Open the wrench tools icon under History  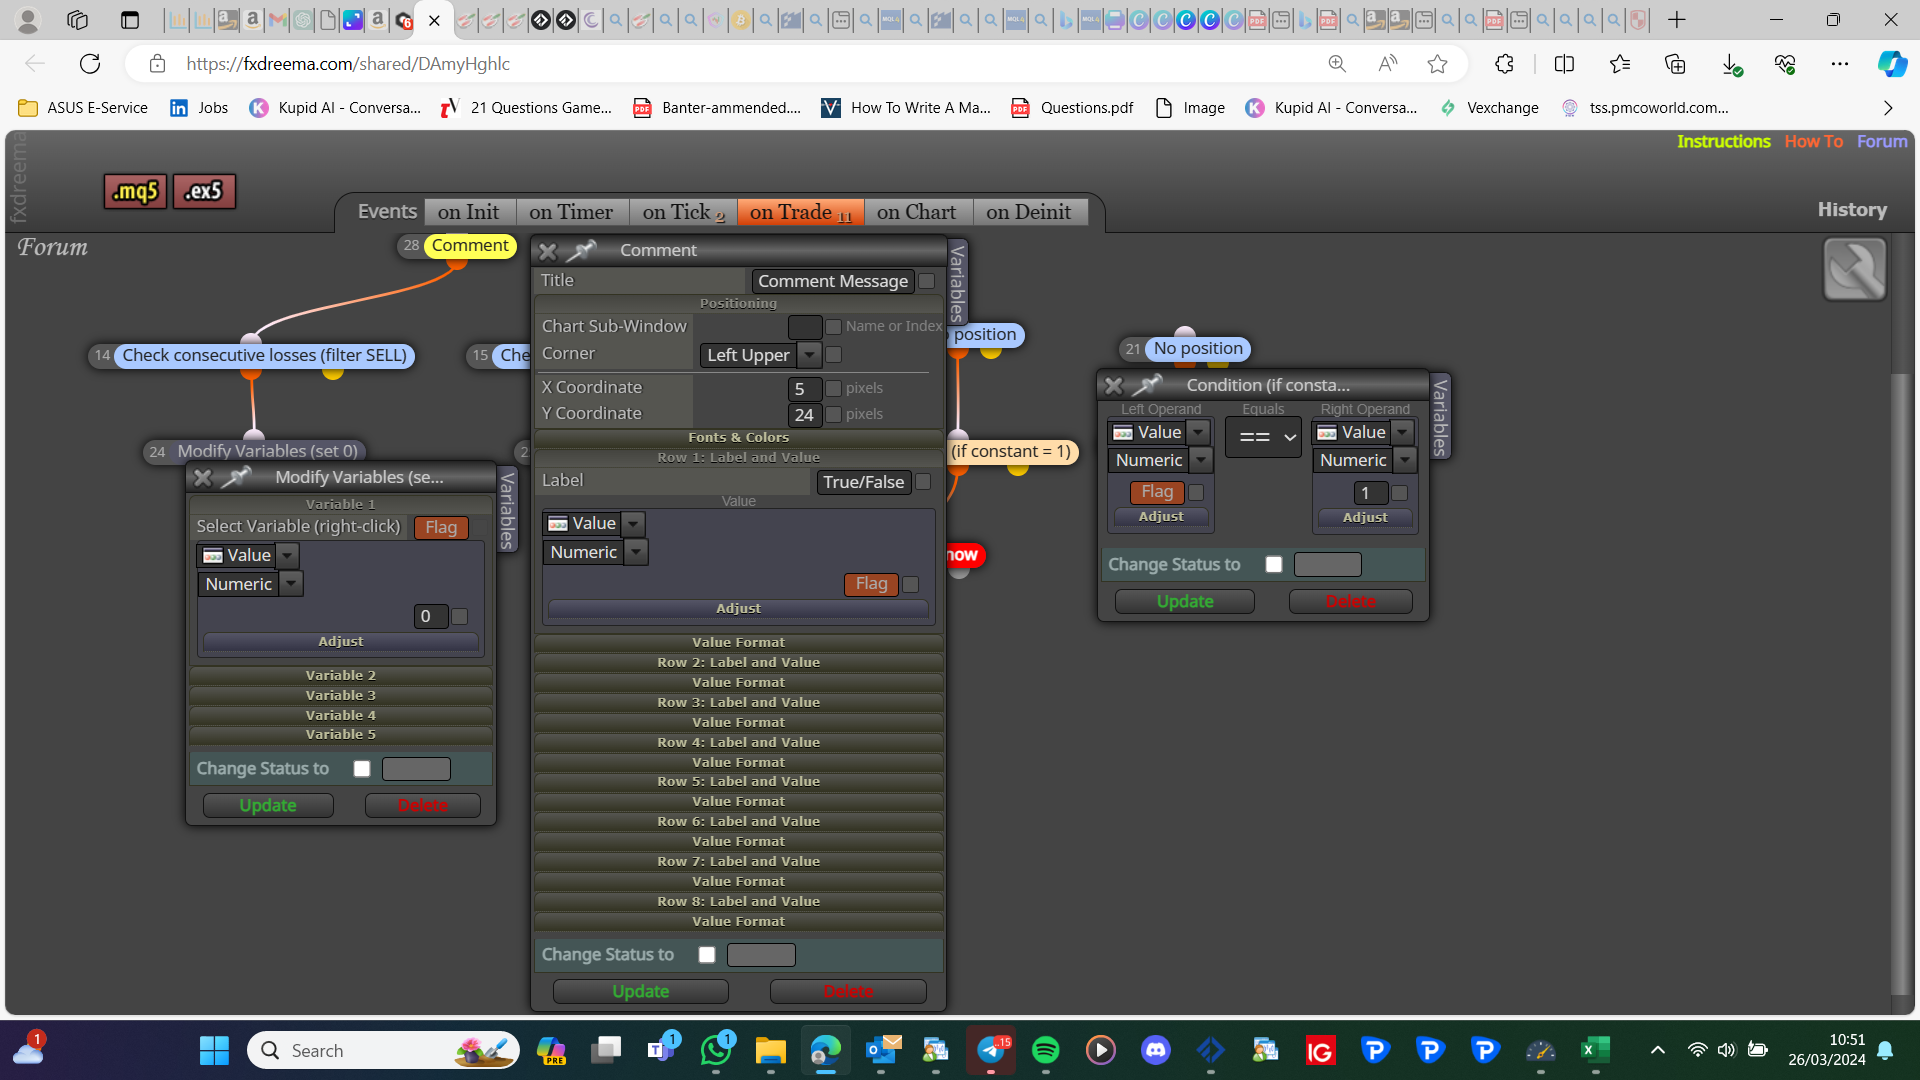[x=1855, y=270]
